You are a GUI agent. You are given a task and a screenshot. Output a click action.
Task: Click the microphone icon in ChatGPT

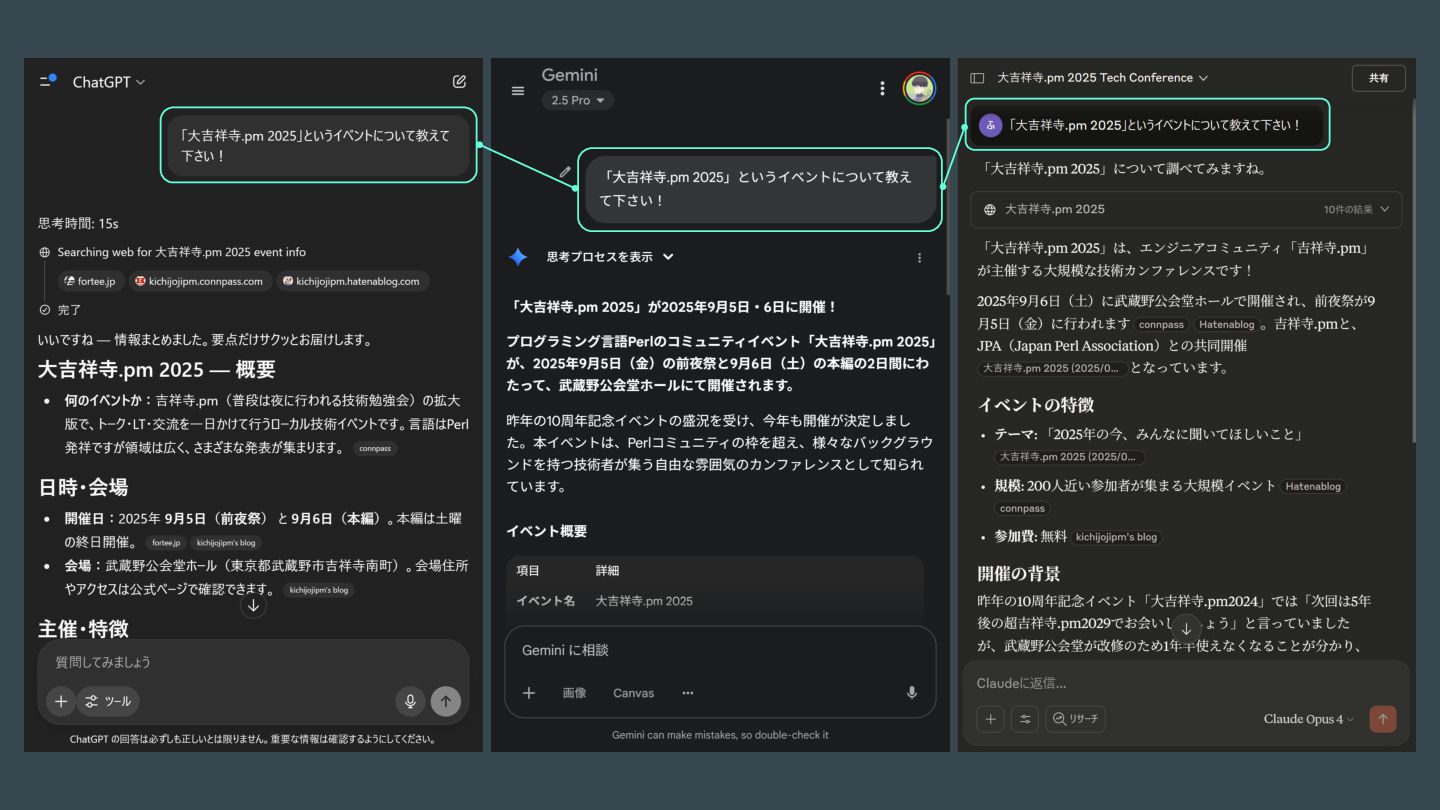point(410,701)
